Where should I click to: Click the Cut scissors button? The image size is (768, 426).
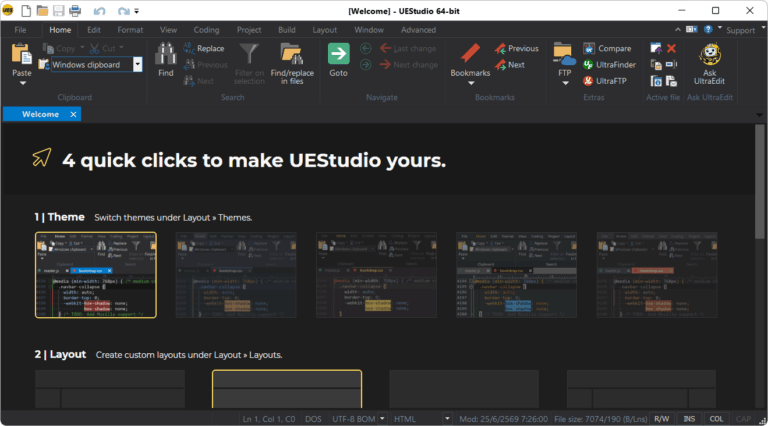[x=102, y=48]
